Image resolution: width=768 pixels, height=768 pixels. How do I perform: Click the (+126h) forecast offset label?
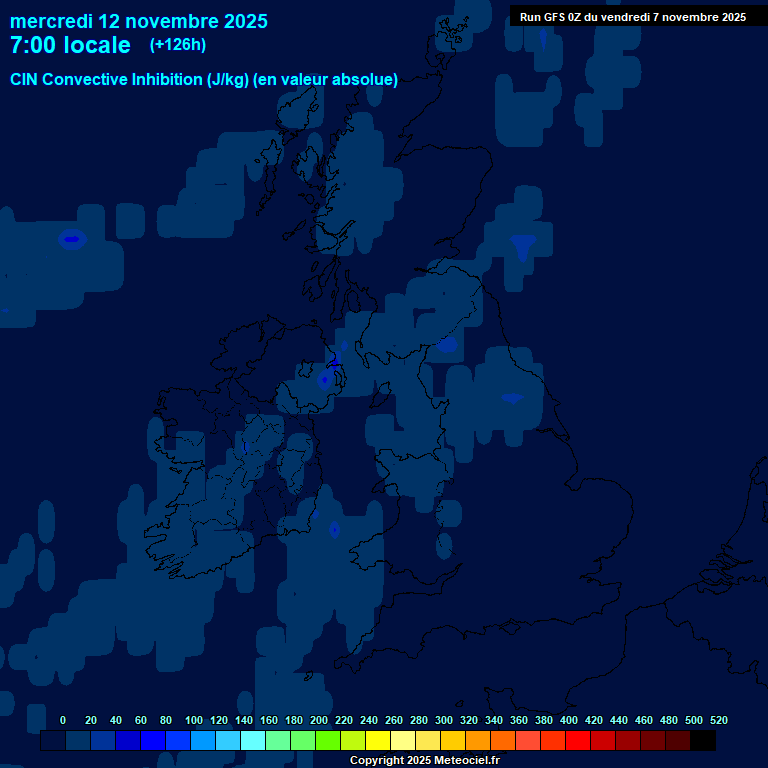pos(177,45)
